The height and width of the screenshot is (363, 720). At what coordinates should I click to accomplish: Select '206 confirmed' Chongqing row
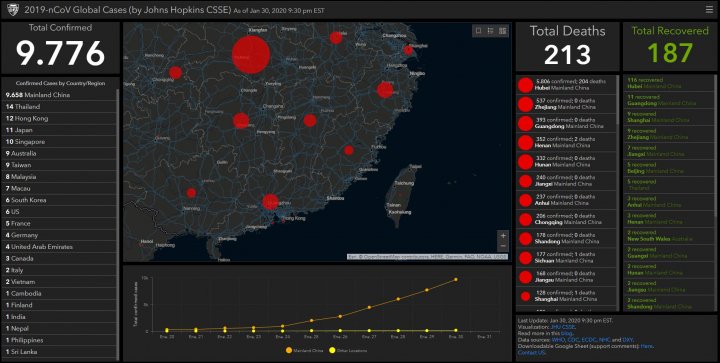click(x=567, y=219)
